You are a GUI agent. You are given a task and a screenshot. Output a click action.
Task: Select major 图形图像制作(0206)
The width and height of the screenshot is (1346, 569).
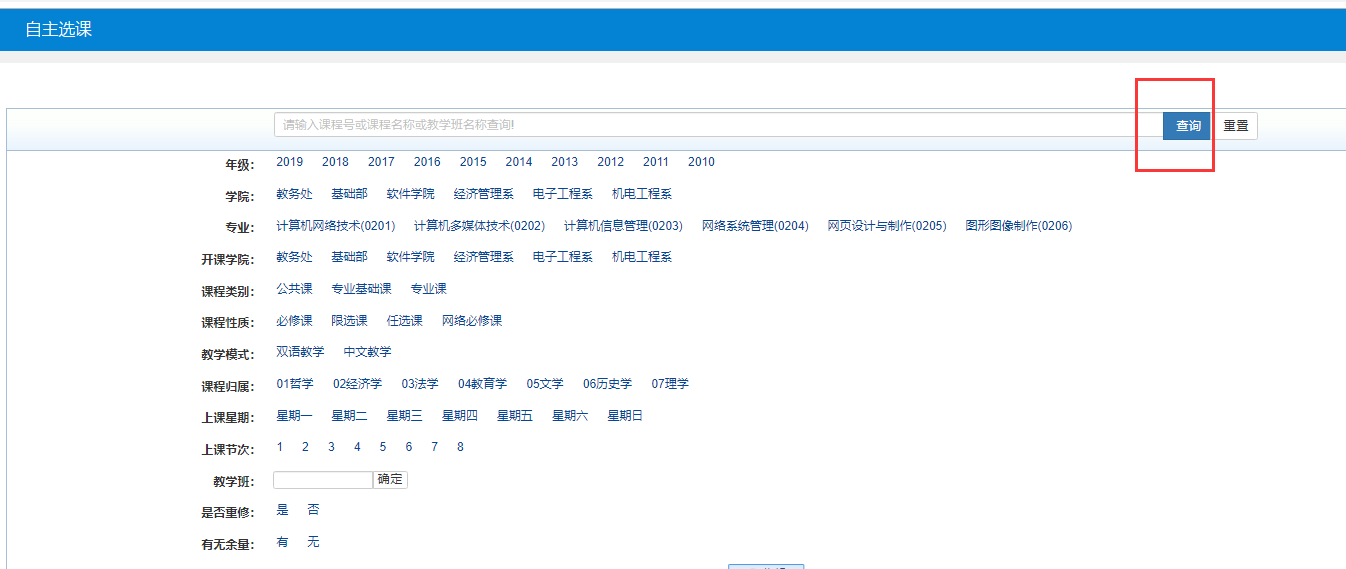(1018, 226)
